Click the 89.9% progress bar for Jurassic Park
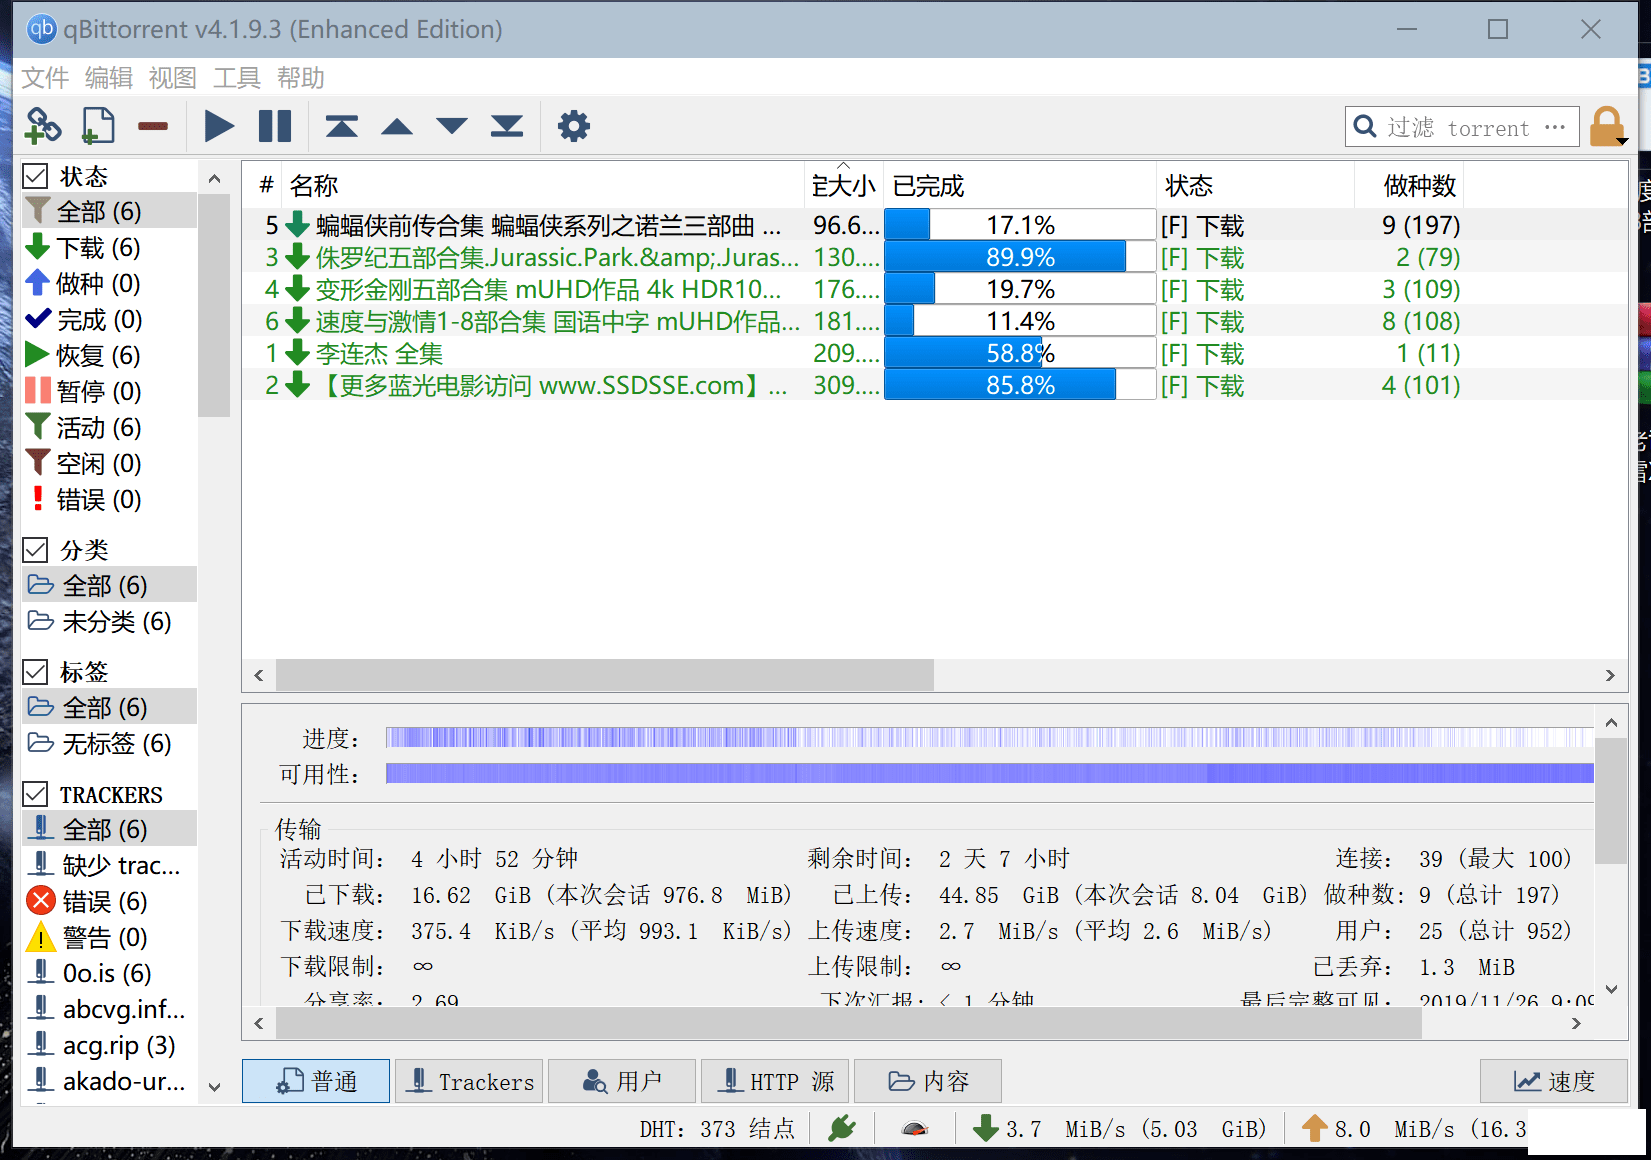The width and height of the screenshot is (1651, 1160). point(1020,257)
